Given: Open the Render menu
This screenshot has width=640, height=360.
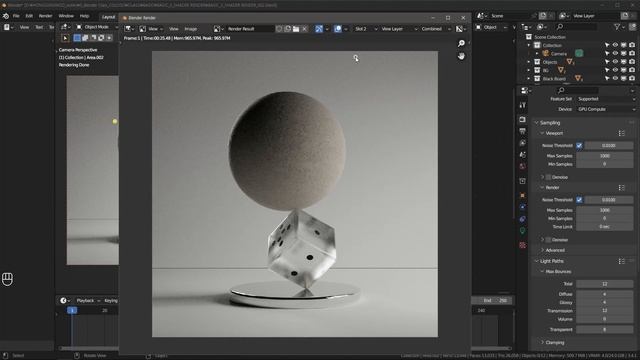Looking at the screenshot, I should coord(45,16).
